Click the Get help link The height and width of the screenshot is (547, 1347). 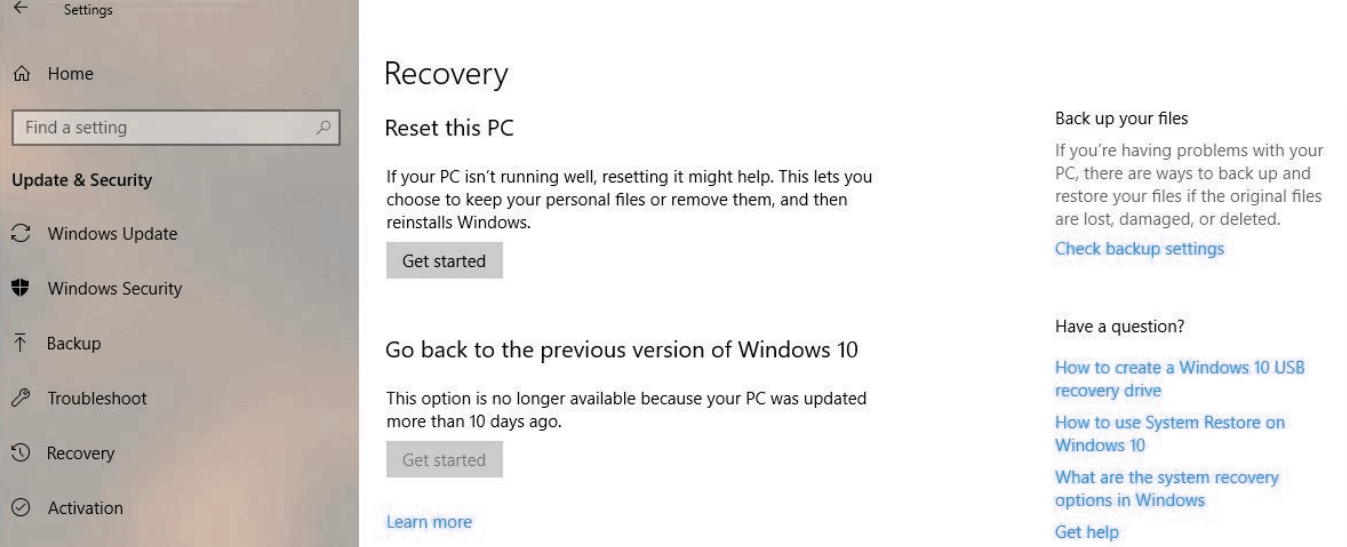click(x=1087, y=532)
